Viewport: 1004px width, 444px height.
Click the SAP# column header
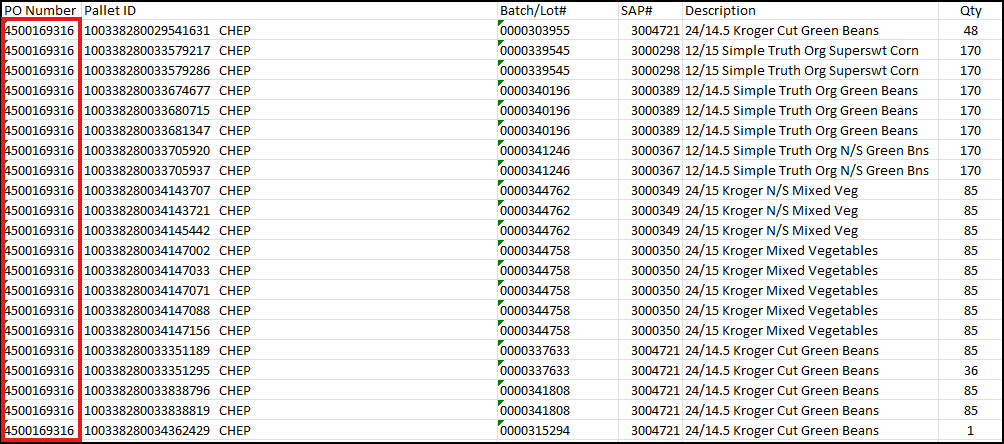pos(650,11)
